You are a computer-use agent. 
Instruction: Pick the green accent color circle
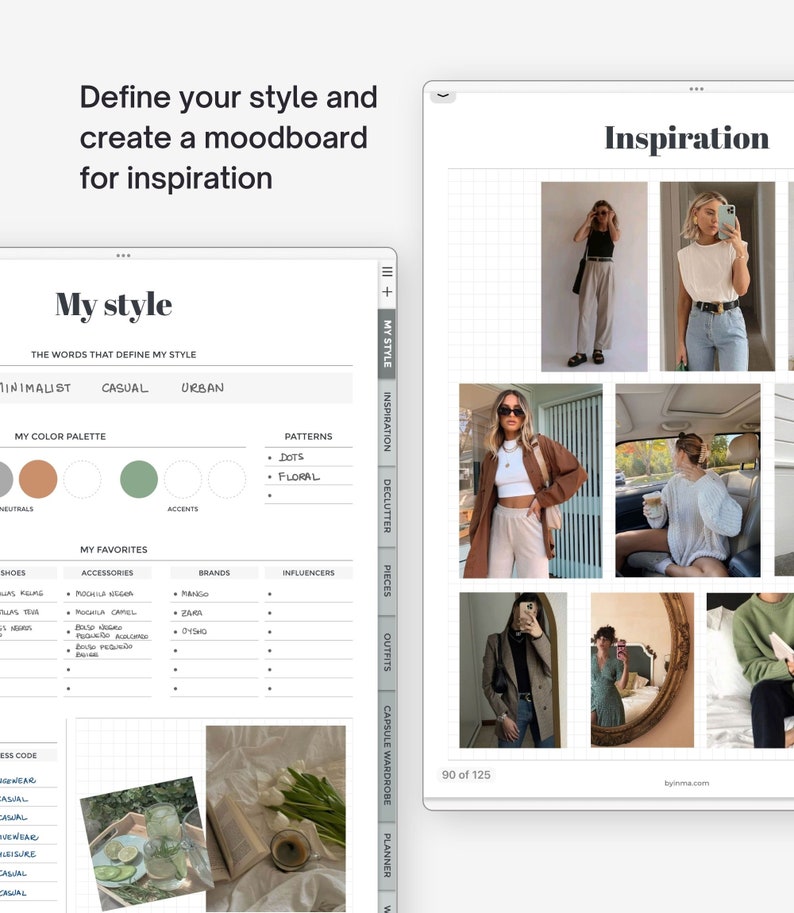tap(139, 479)
